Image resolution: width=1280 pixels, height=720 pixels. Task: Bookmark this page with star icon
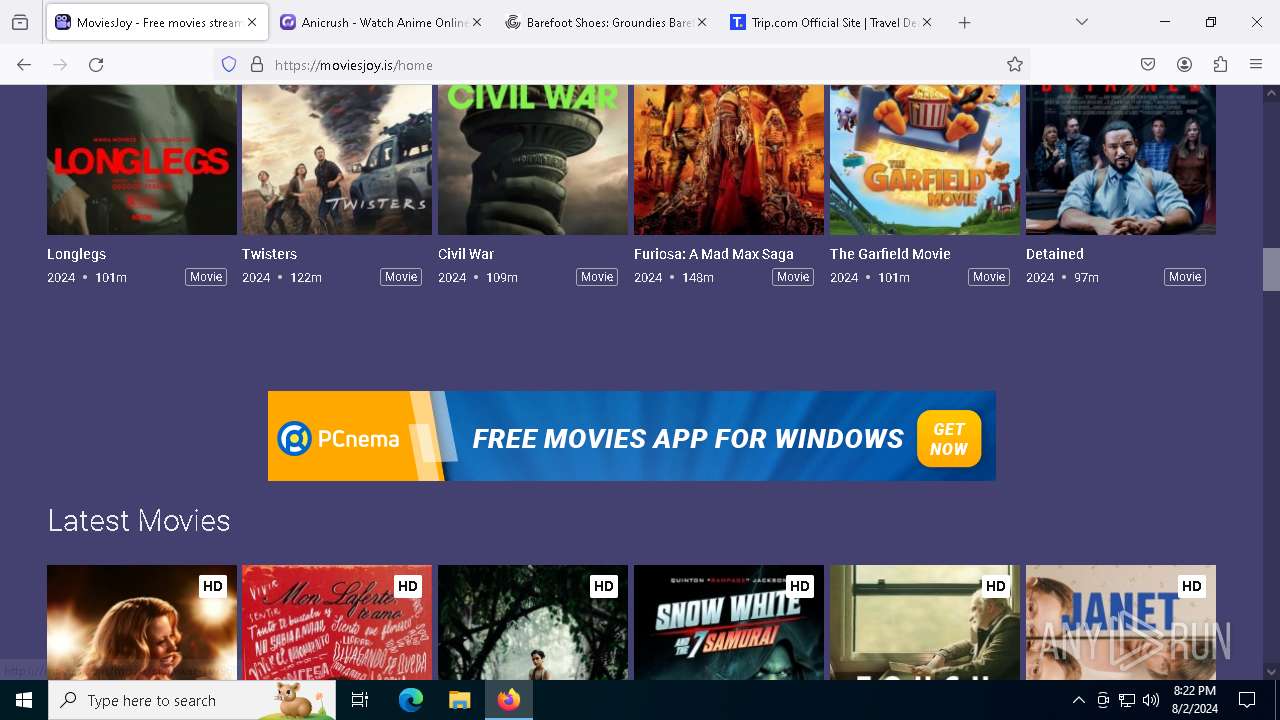[x=1015, y=65]
